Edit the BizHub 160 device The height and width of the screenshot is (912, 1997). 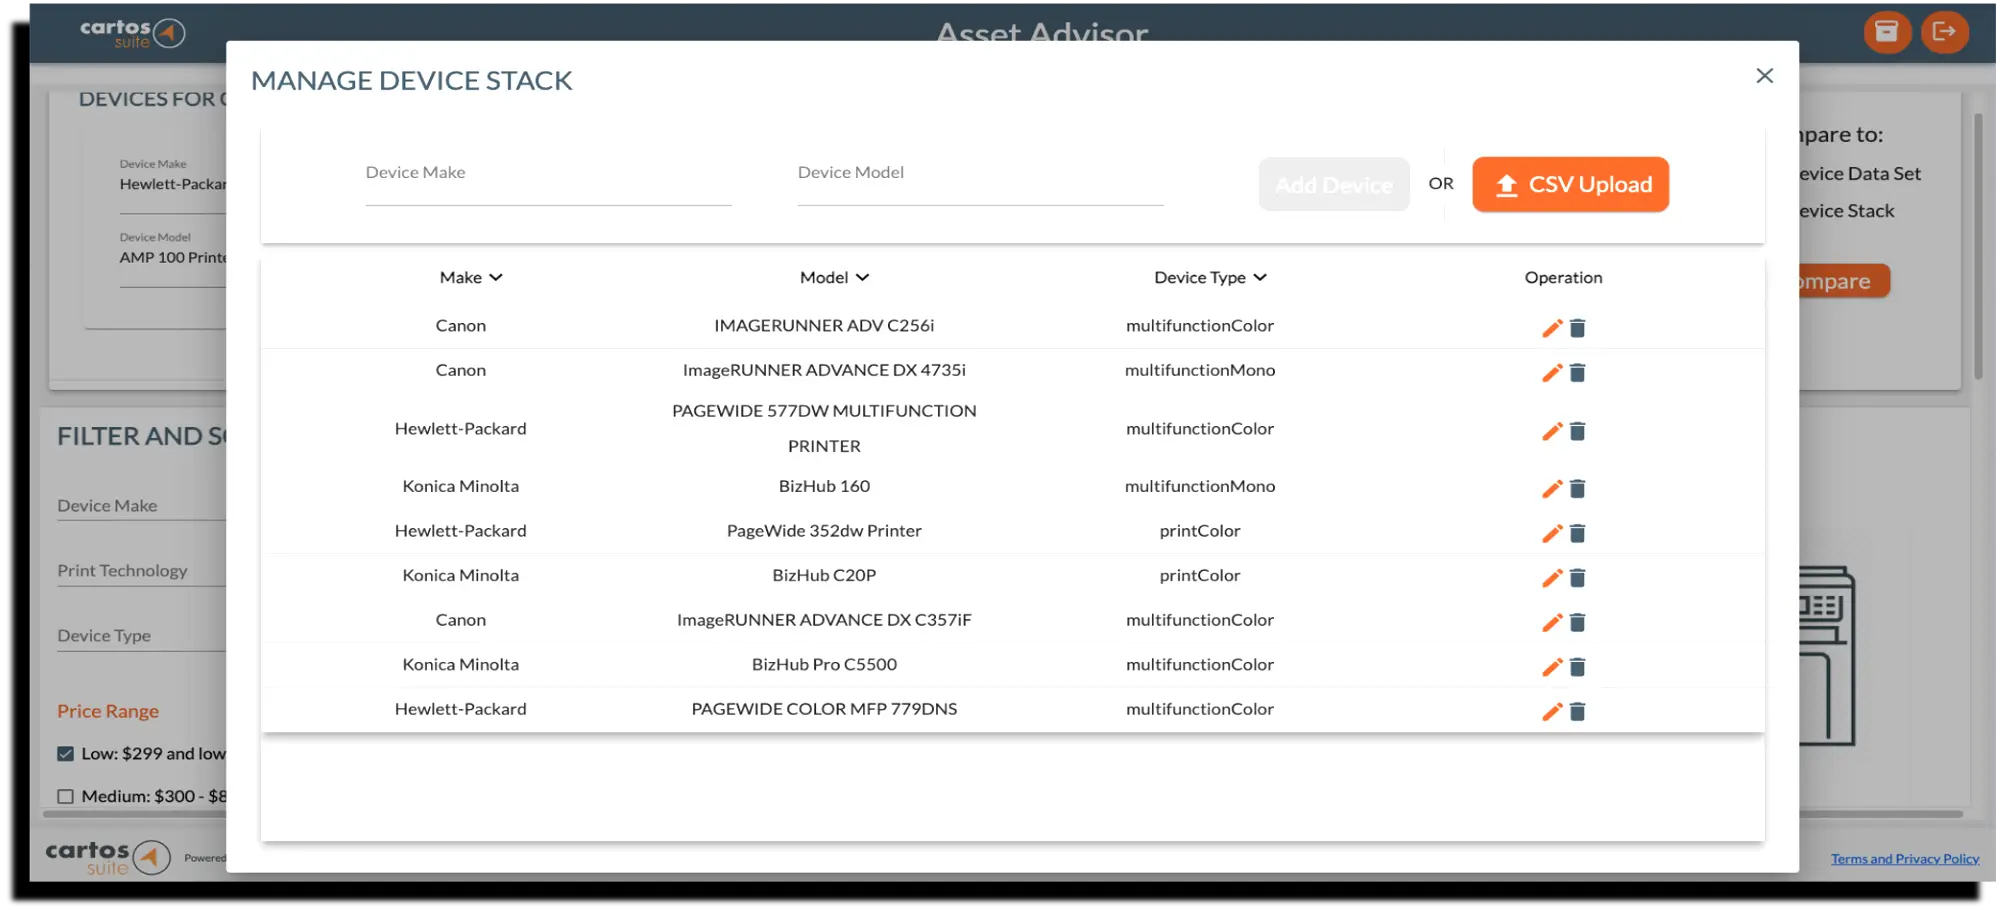pyautogui.click(x=1551, y=489)
